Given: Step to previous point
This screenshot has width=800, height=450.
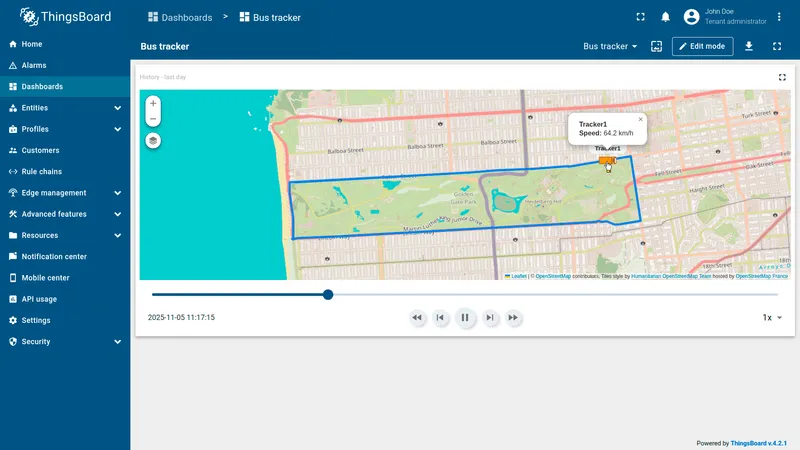Looking at the screenshot, I should [440, 317].
